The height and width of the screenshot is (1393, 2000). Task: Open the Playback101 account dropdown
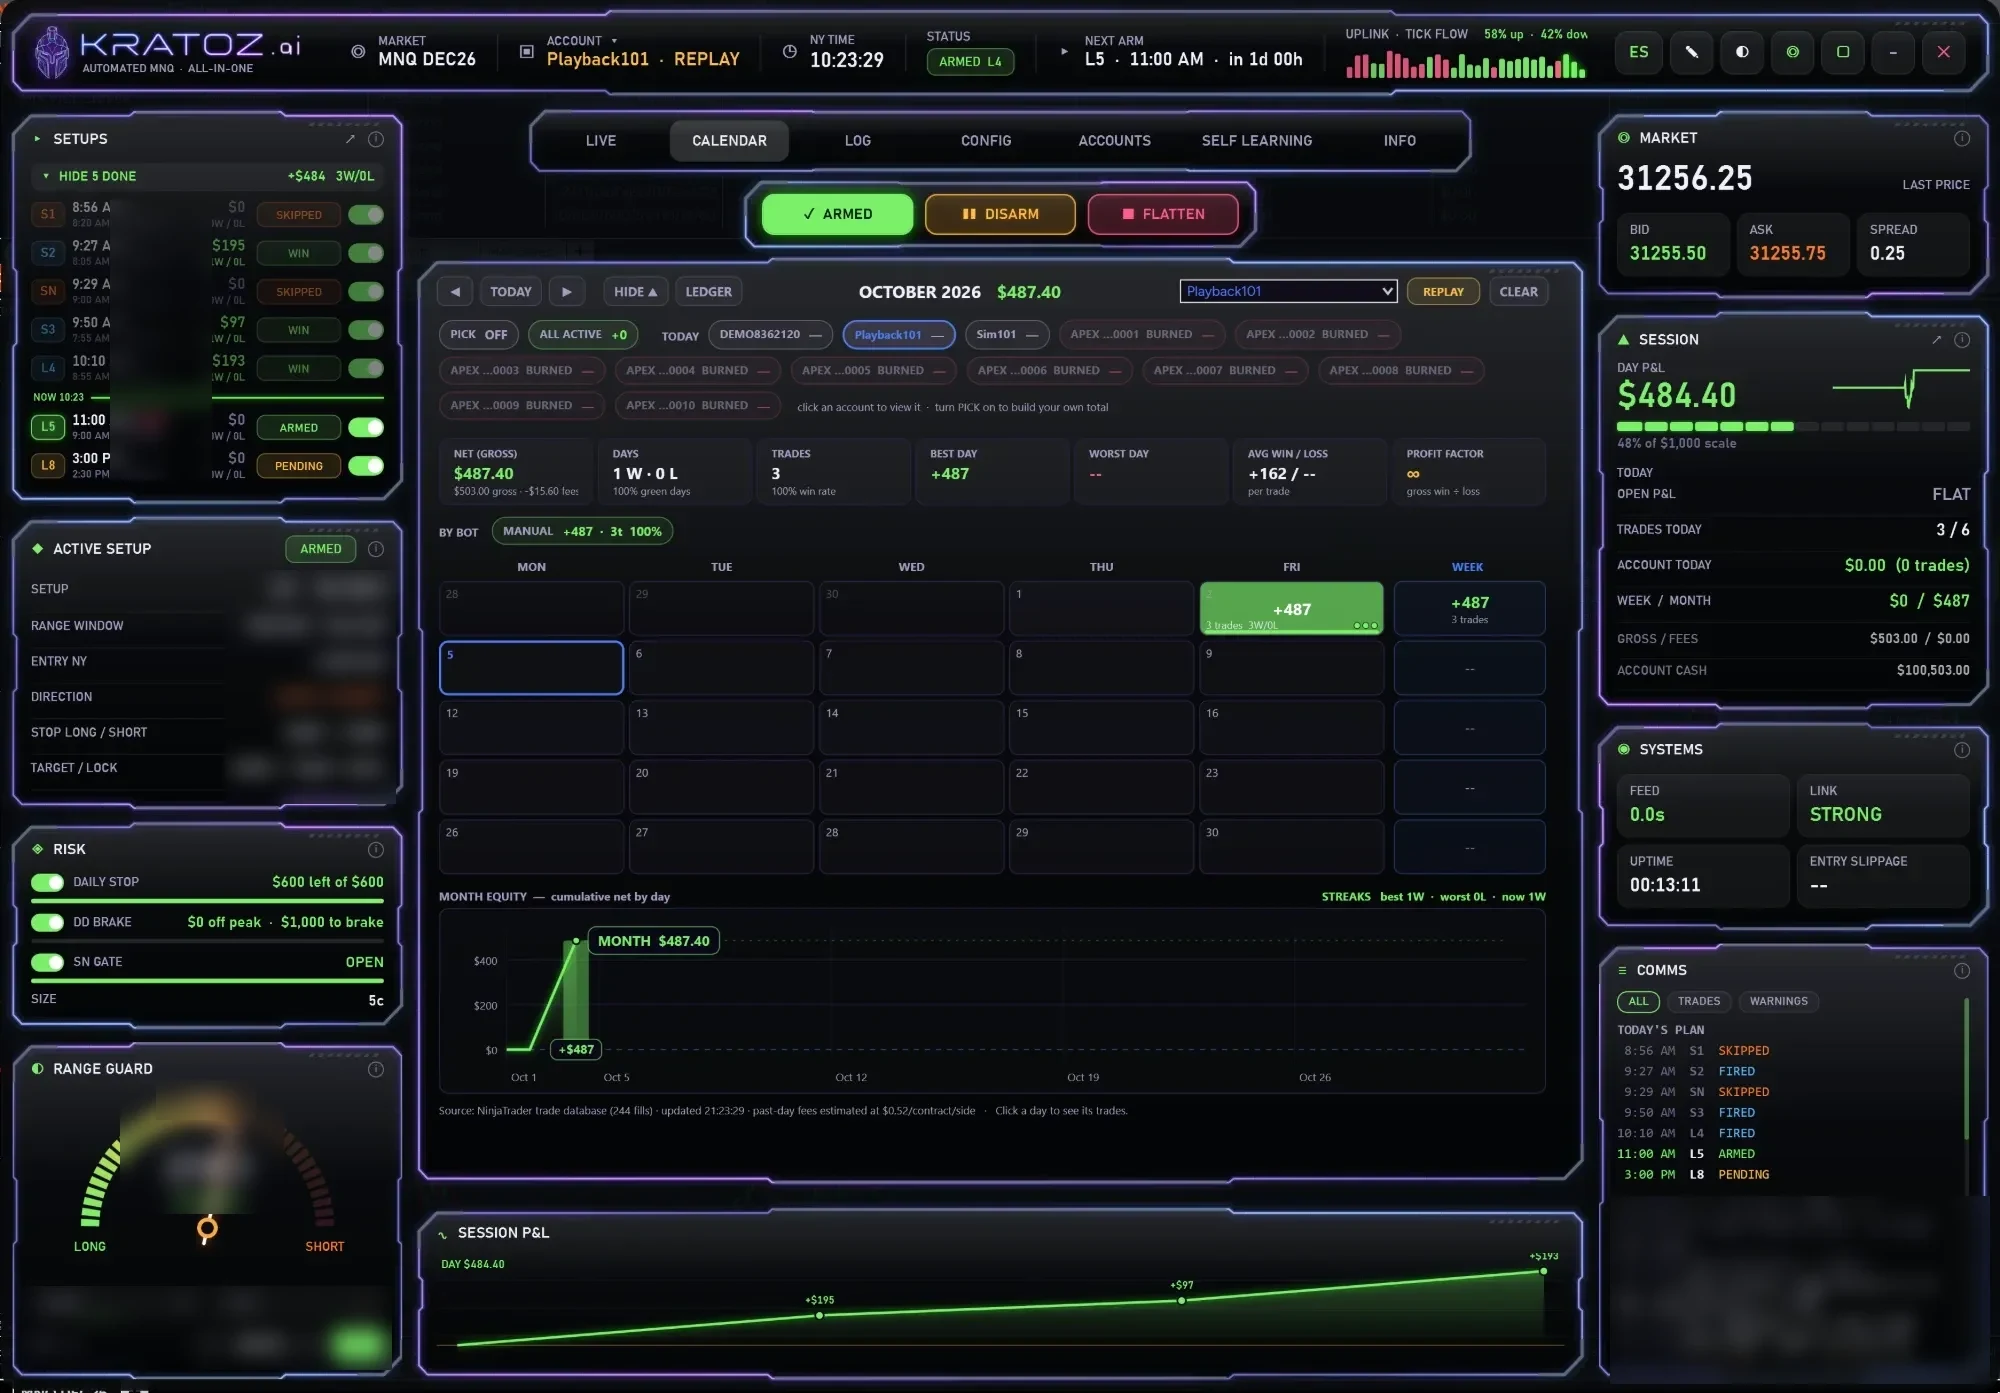[1288, 291]
